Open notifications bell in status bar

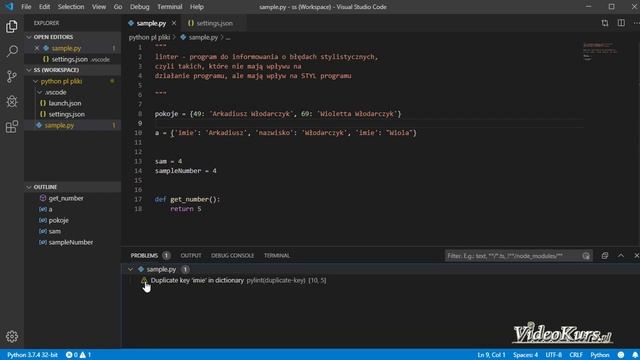[x=635, y=355]
